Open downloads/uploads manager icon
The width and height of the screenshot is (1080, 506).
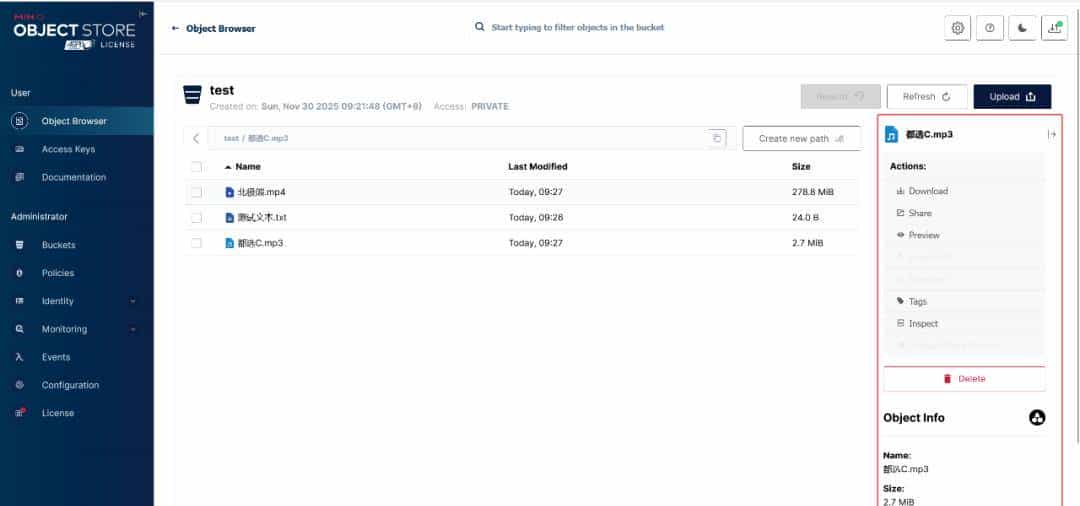pos(1055,28)
